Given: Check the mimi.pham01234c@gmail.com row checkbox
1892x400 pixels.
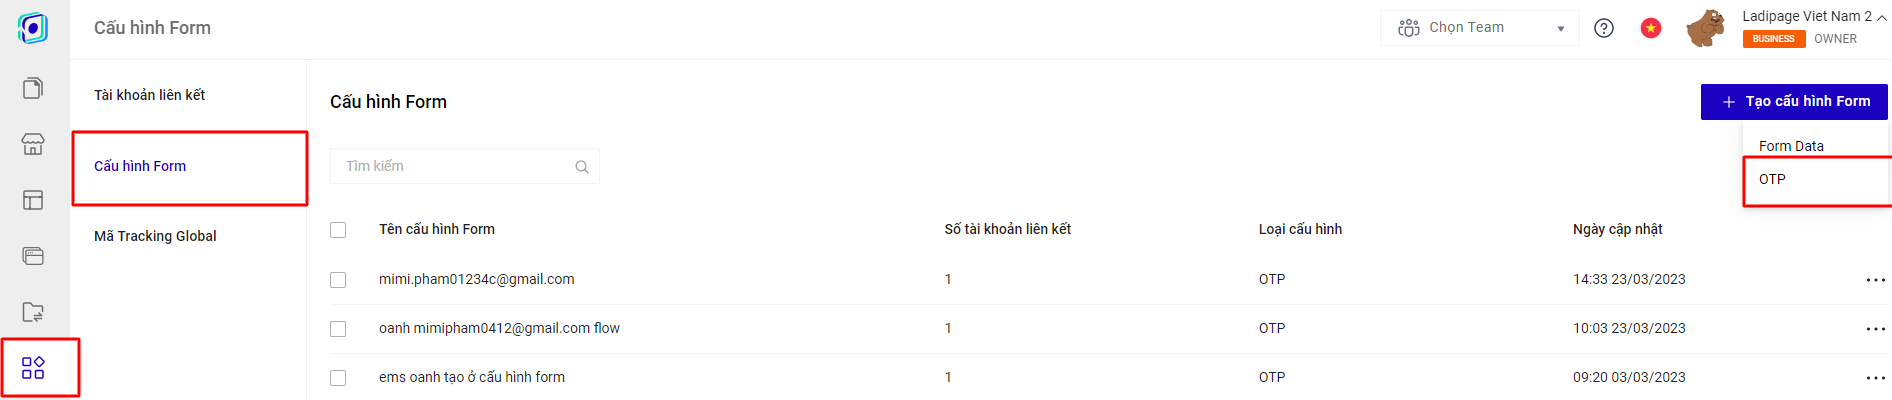Looking at the screenshot, I should point(338,280).
